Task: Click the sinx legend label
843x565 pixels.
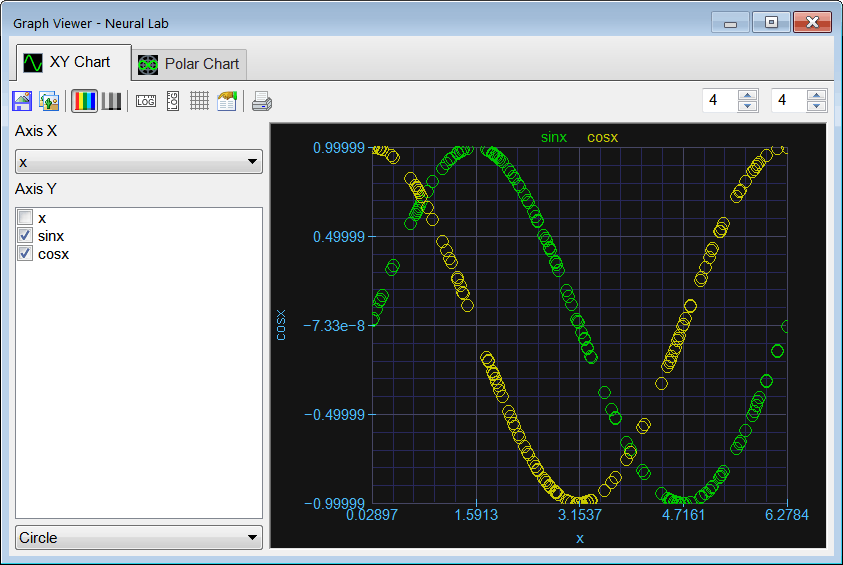Action: point(554,138)
